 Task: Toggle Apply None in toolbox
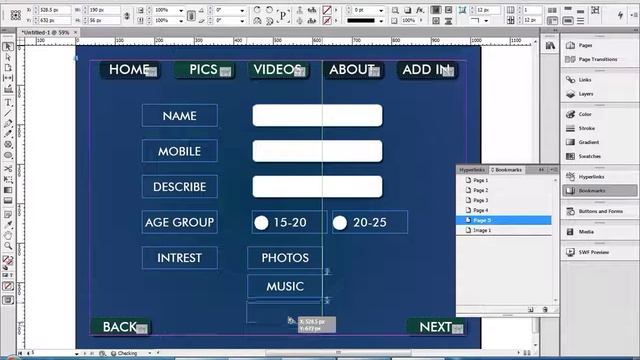tap(8, 286)
